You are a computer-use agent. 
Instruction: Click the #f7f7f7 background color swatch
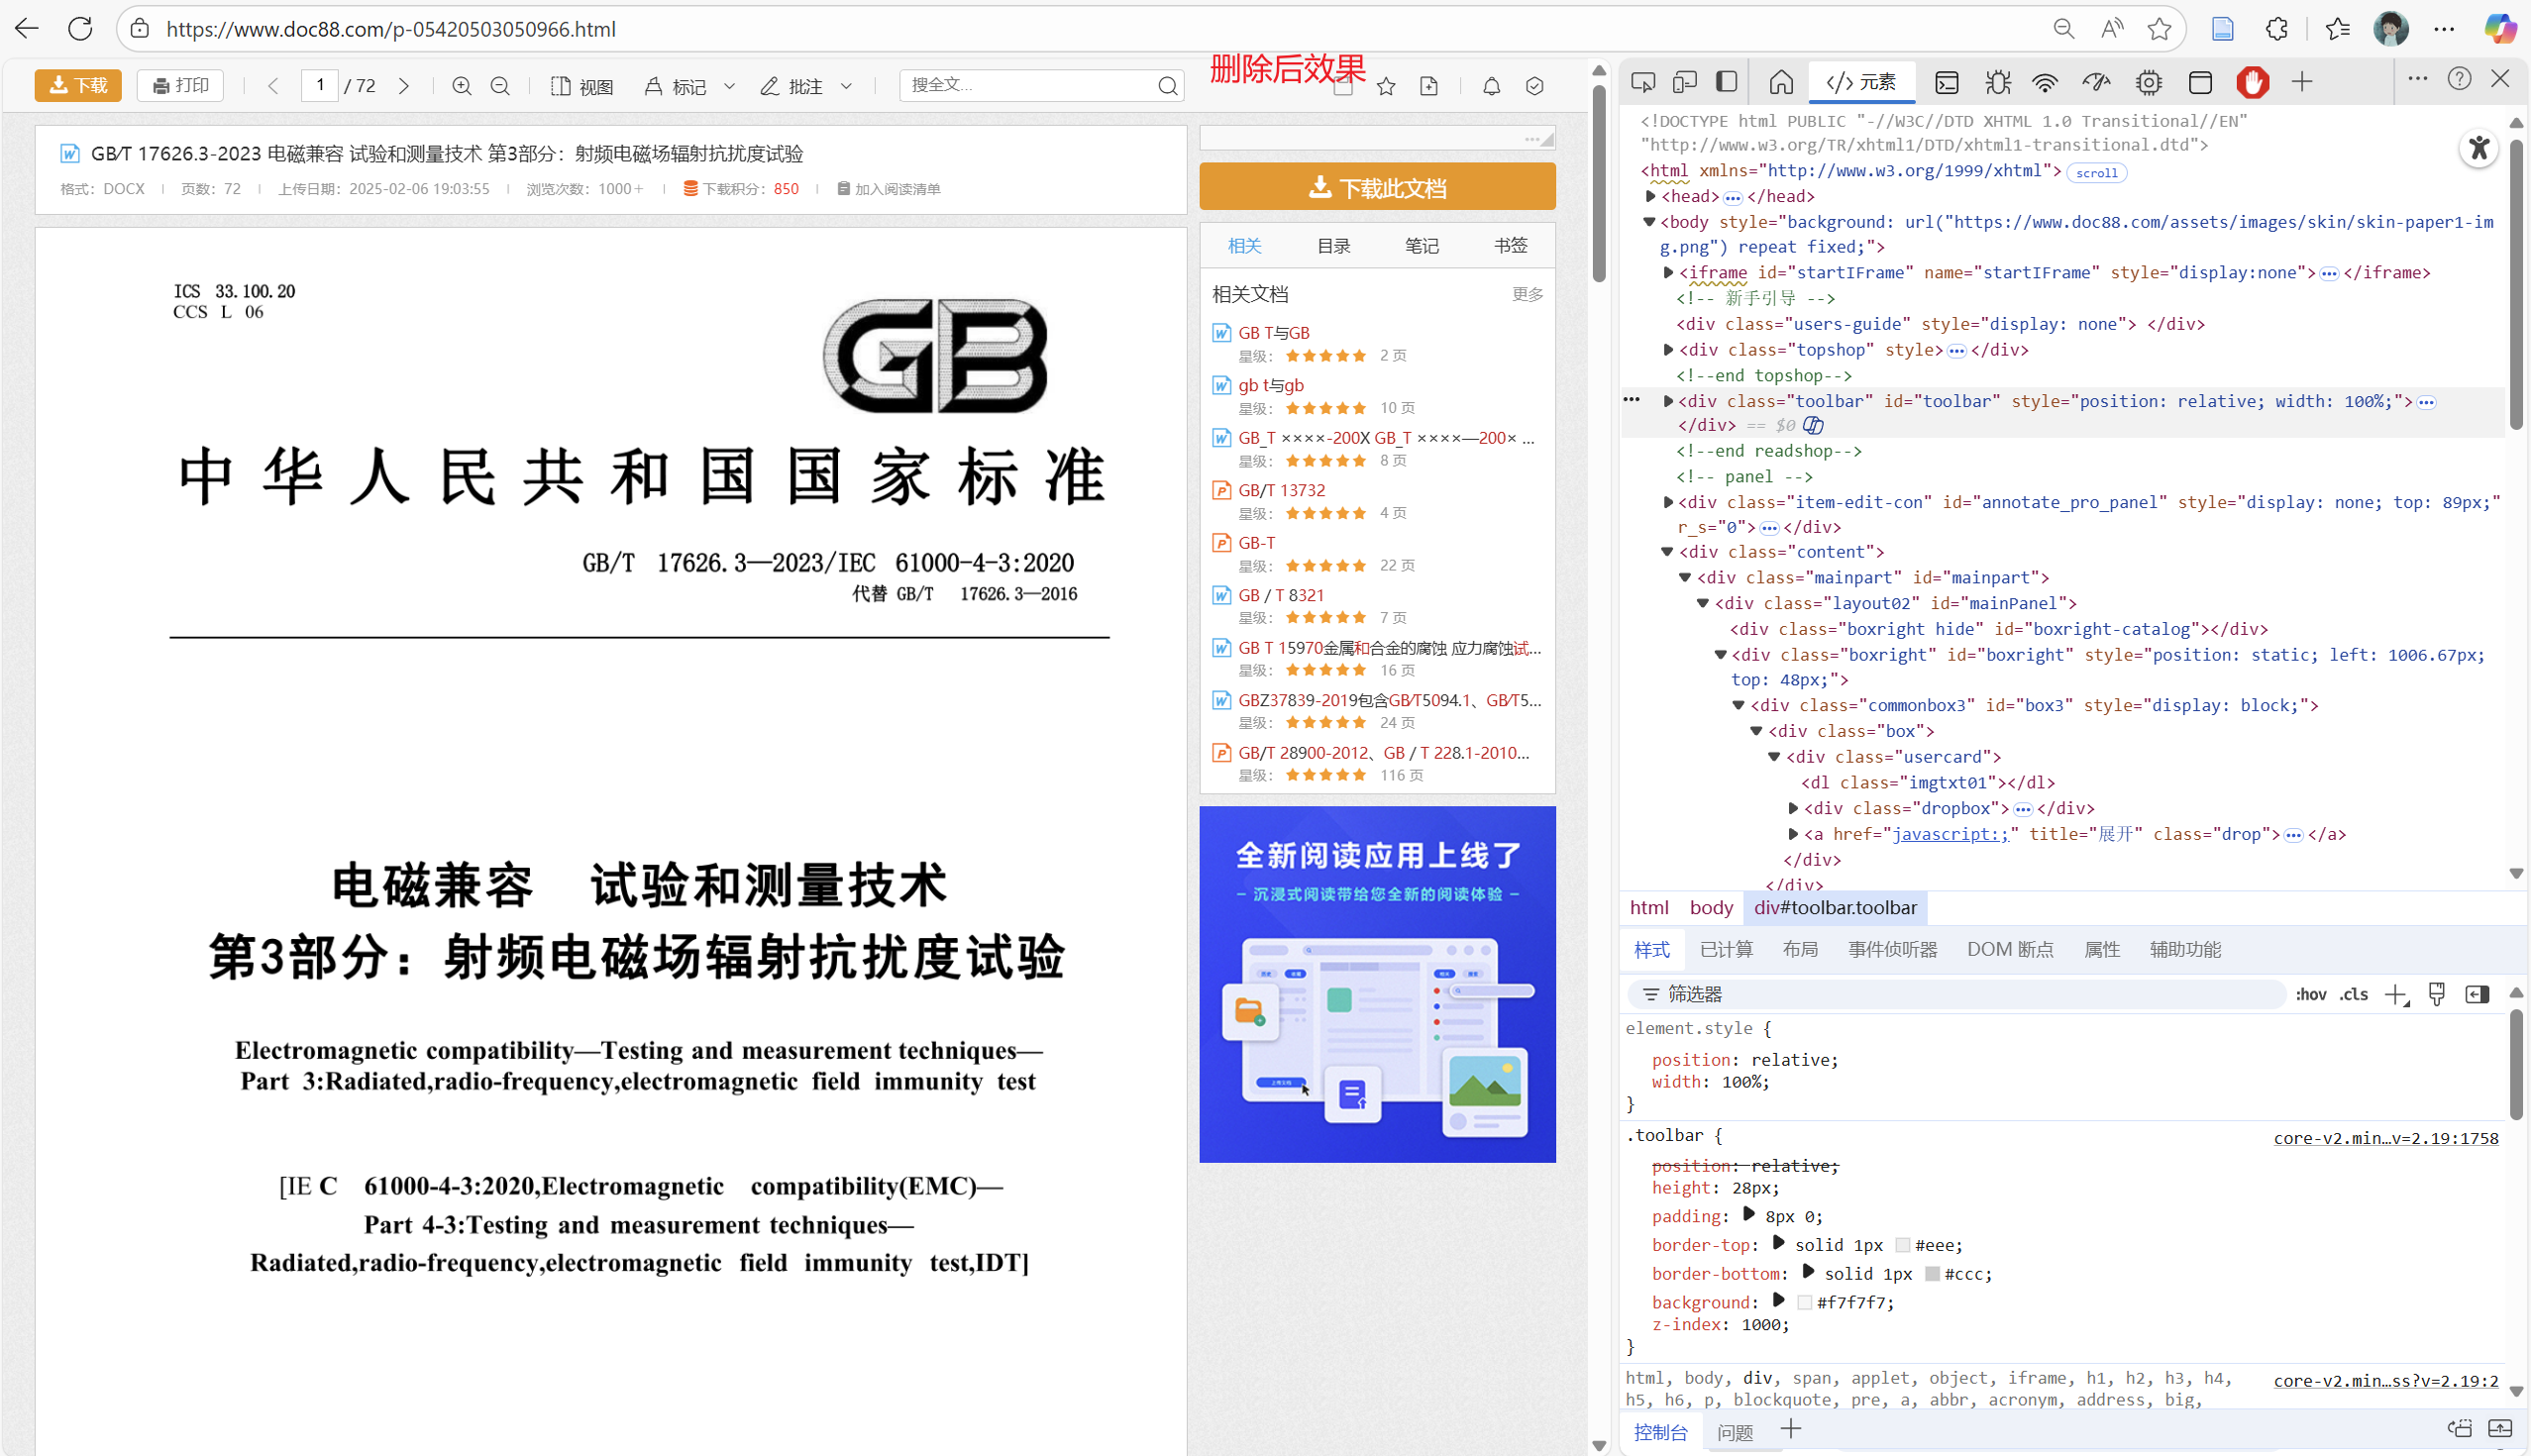(1804, 1302)
